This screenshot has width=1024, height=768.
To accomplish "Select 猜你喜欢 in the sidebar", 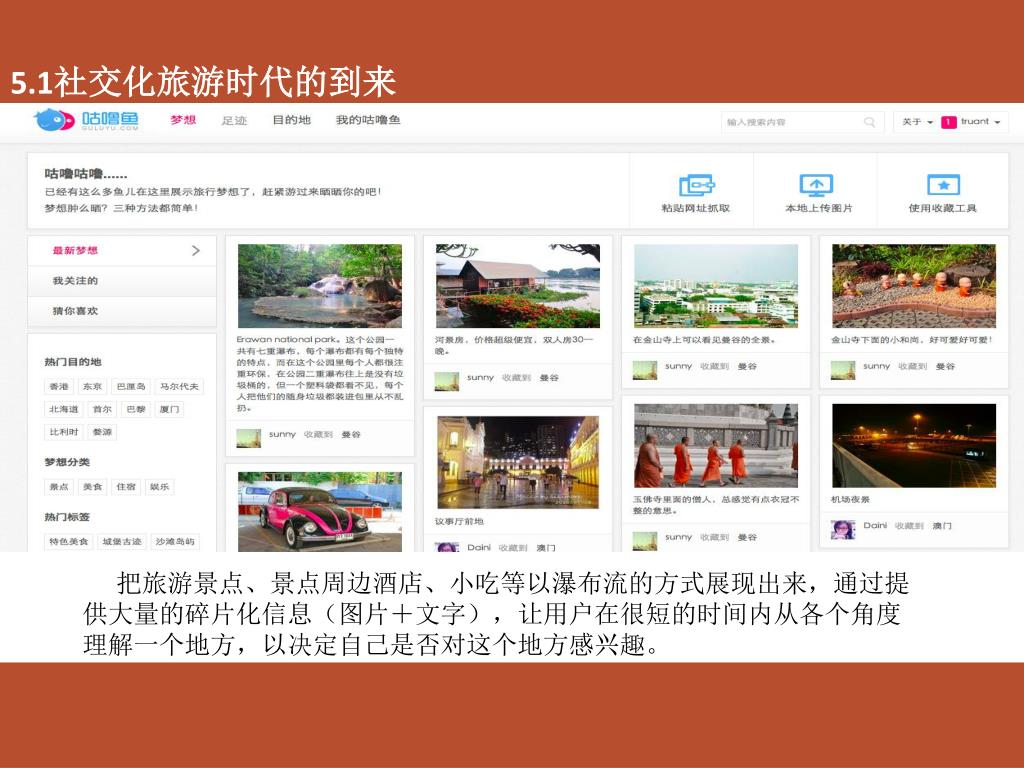I will (x=122, y=312).
